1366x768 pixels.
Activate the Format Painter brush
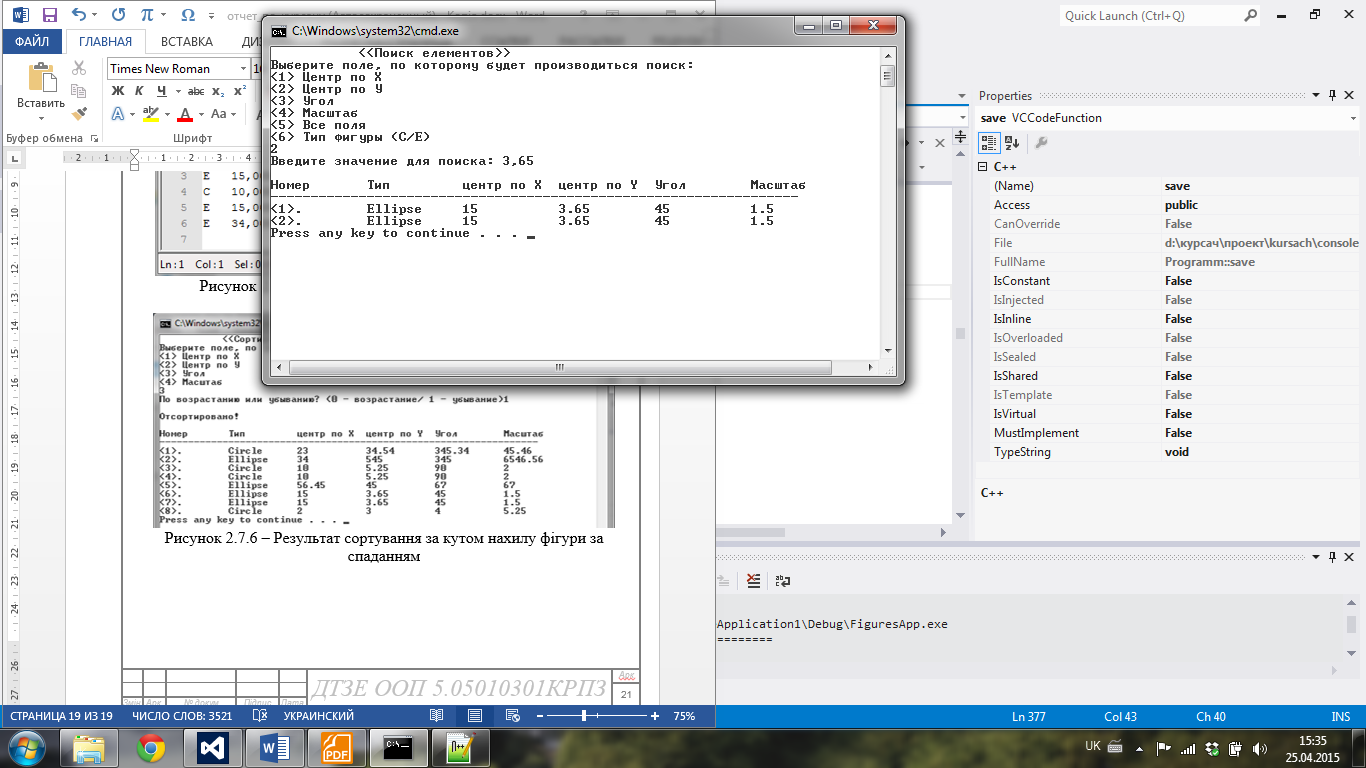pos(80,114)
